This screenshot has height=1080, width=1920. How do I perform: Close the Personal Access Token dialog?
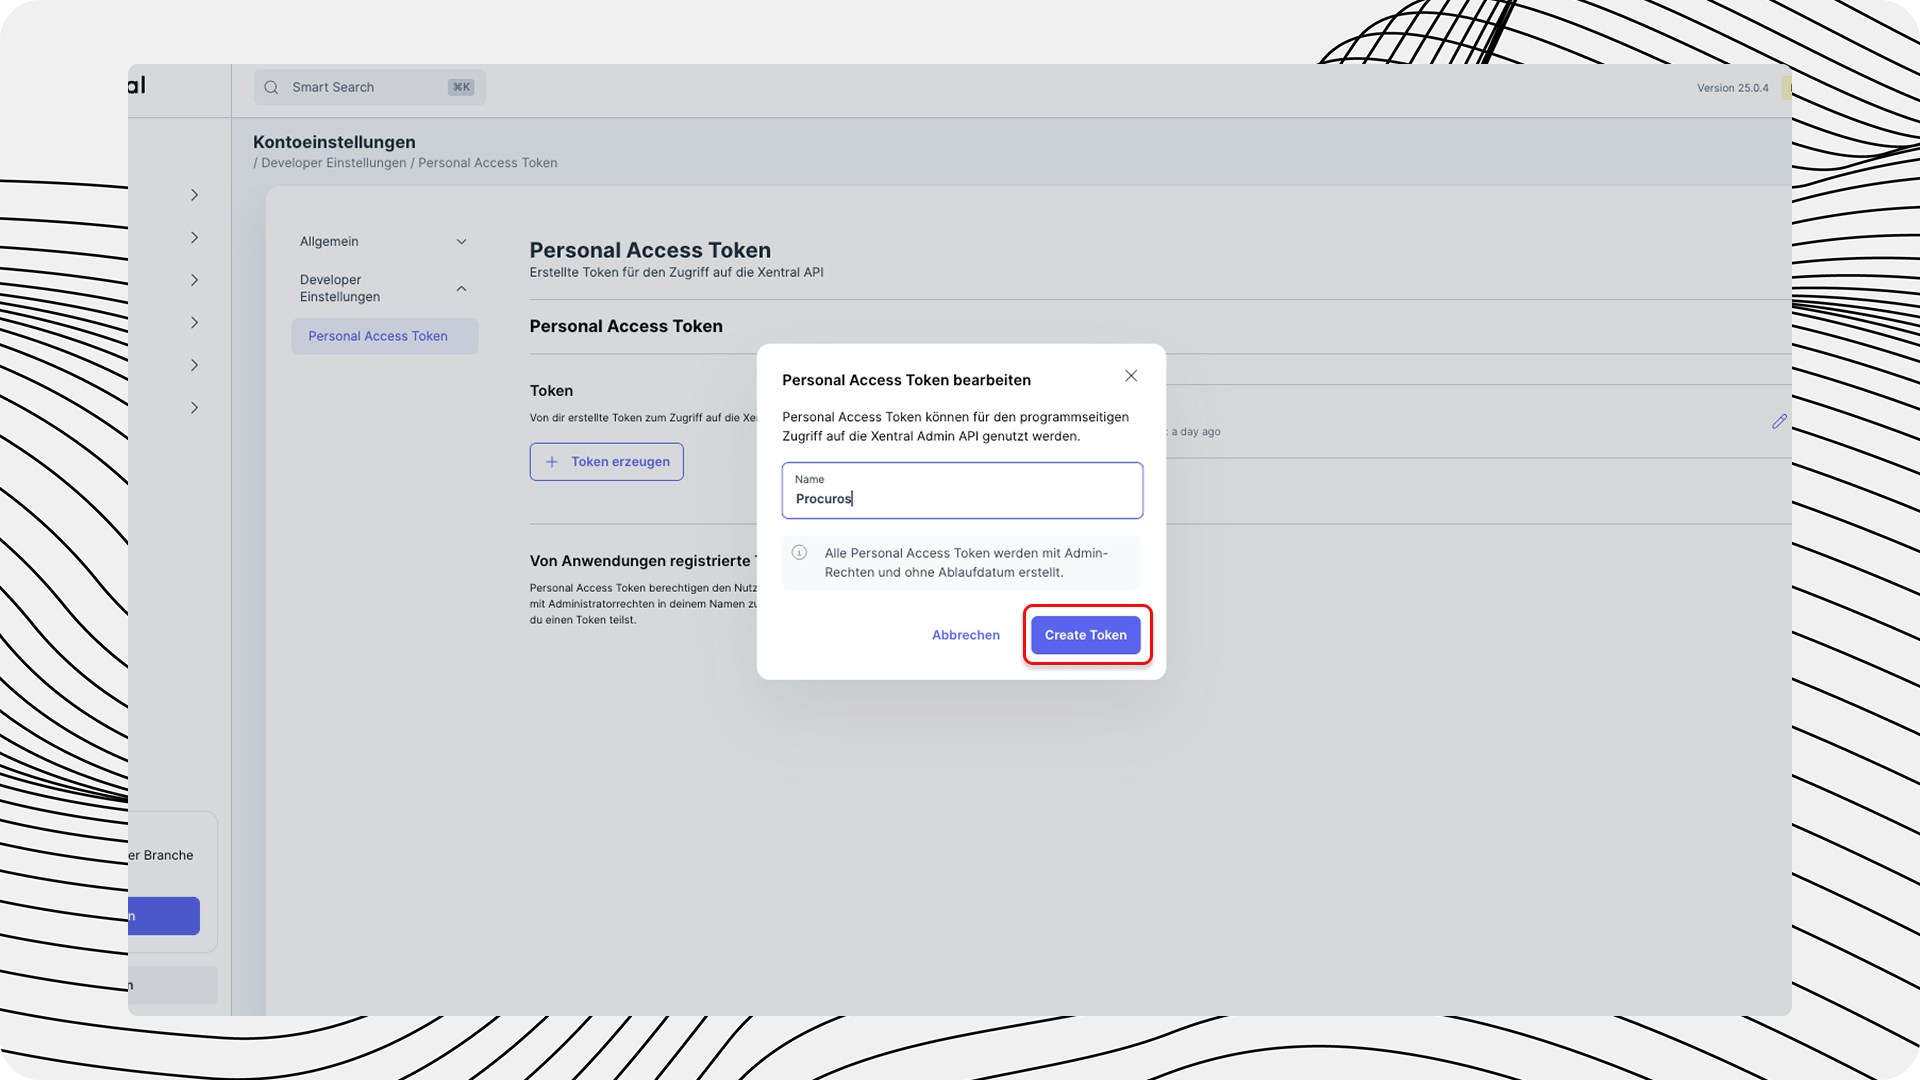(1131, 376)
